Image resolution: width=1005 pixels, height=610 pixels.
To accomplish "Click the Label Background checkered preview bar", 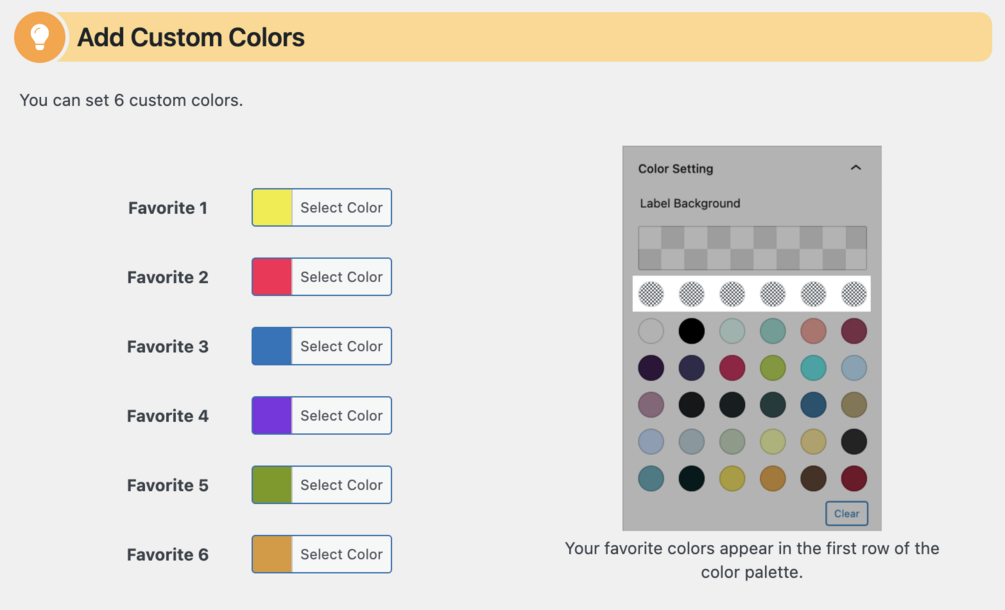I will [x=752, y=247].
